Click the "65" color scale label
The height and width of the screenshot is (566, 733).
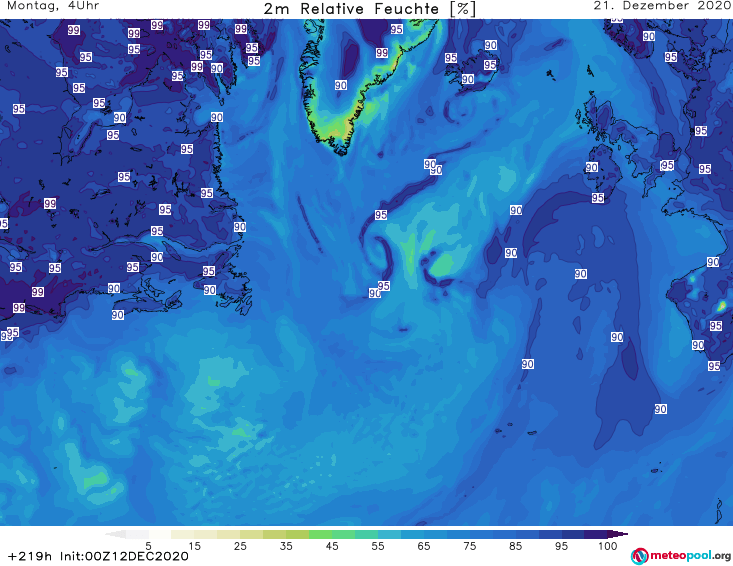pyautogui.click(x=424, y=546)
